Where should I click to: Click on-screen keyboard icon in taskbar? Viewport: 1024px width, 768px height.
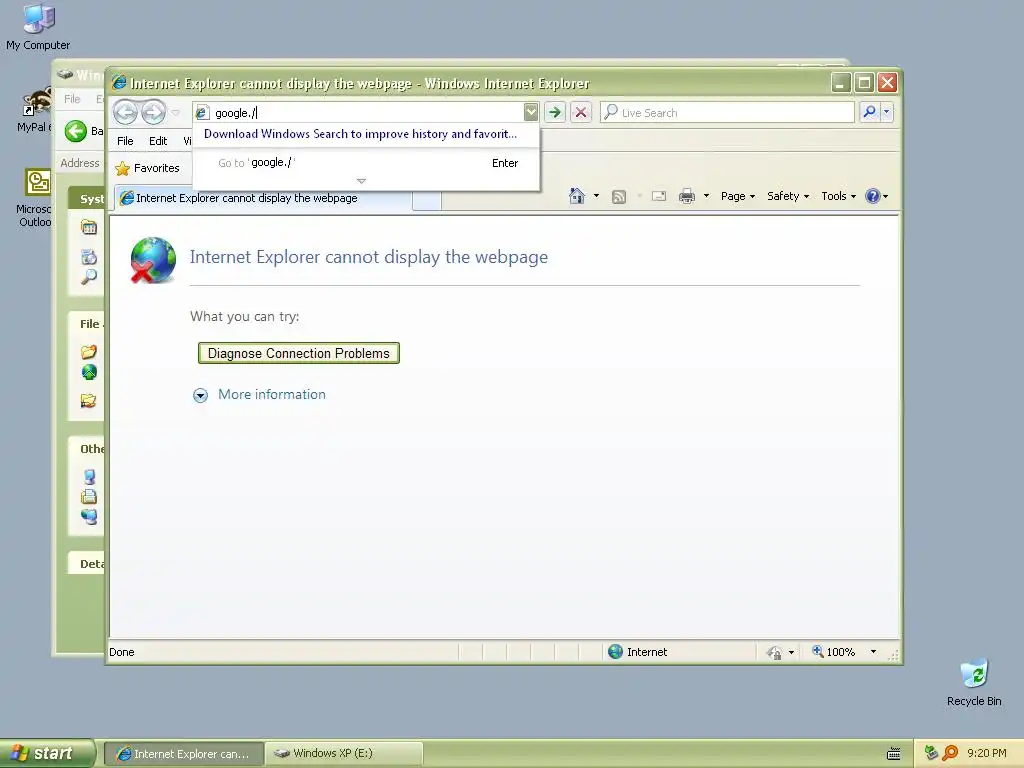[x=893, y=754]
